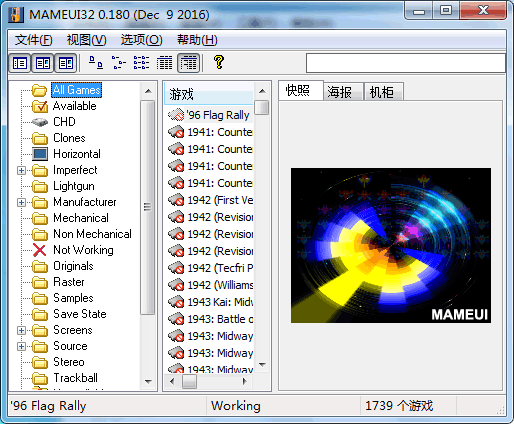This screenshot has height=424, width=514.
Task: Switch to the 快照 tab
Action: point(301,90)
